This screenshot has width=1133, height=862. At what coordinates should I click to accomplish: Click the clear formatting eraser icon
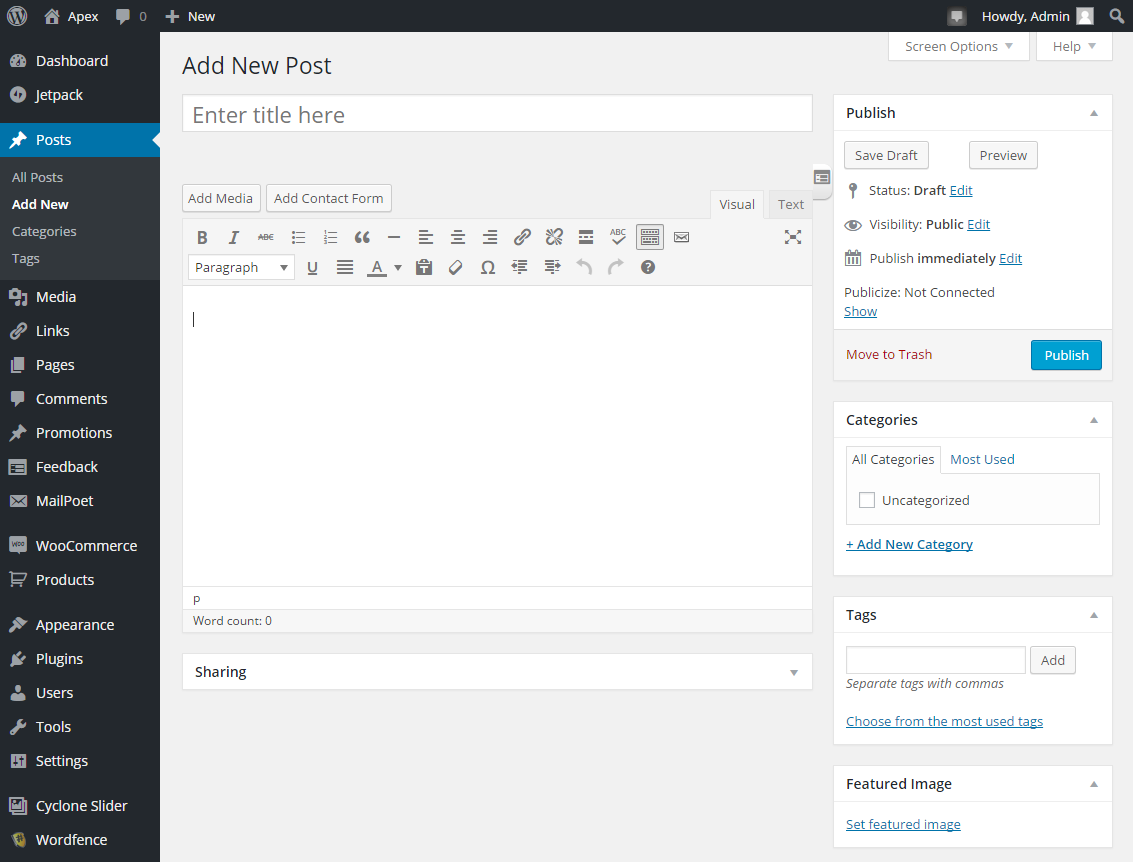coord(456,267)
